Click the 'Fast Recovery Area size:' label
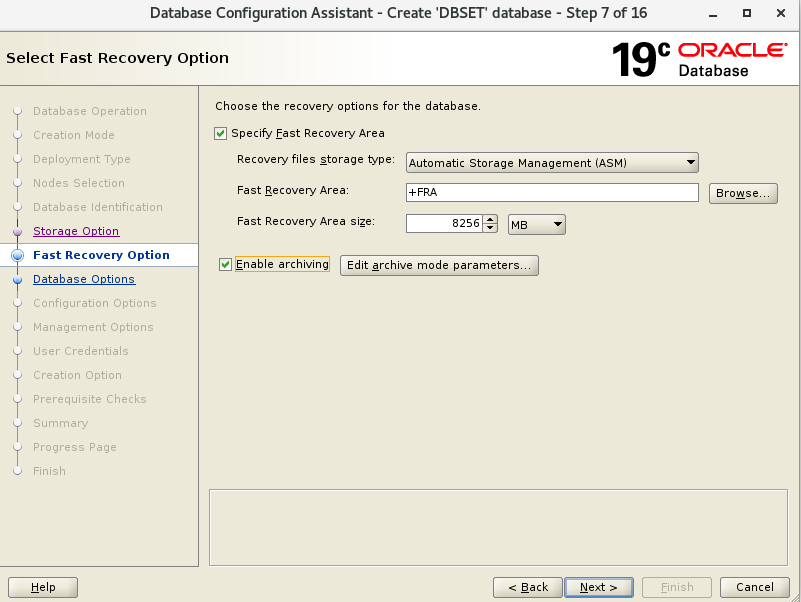801x602 pixels. (306, 221)
